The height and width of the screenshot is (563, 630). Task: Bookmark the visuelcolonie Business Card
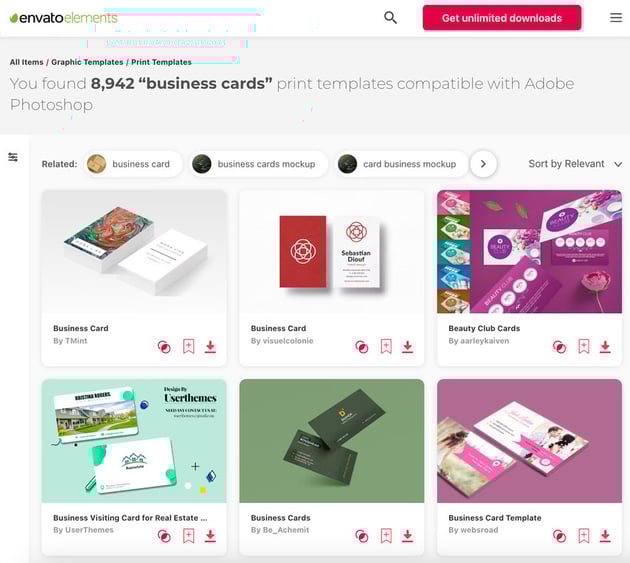pos(386,346)
